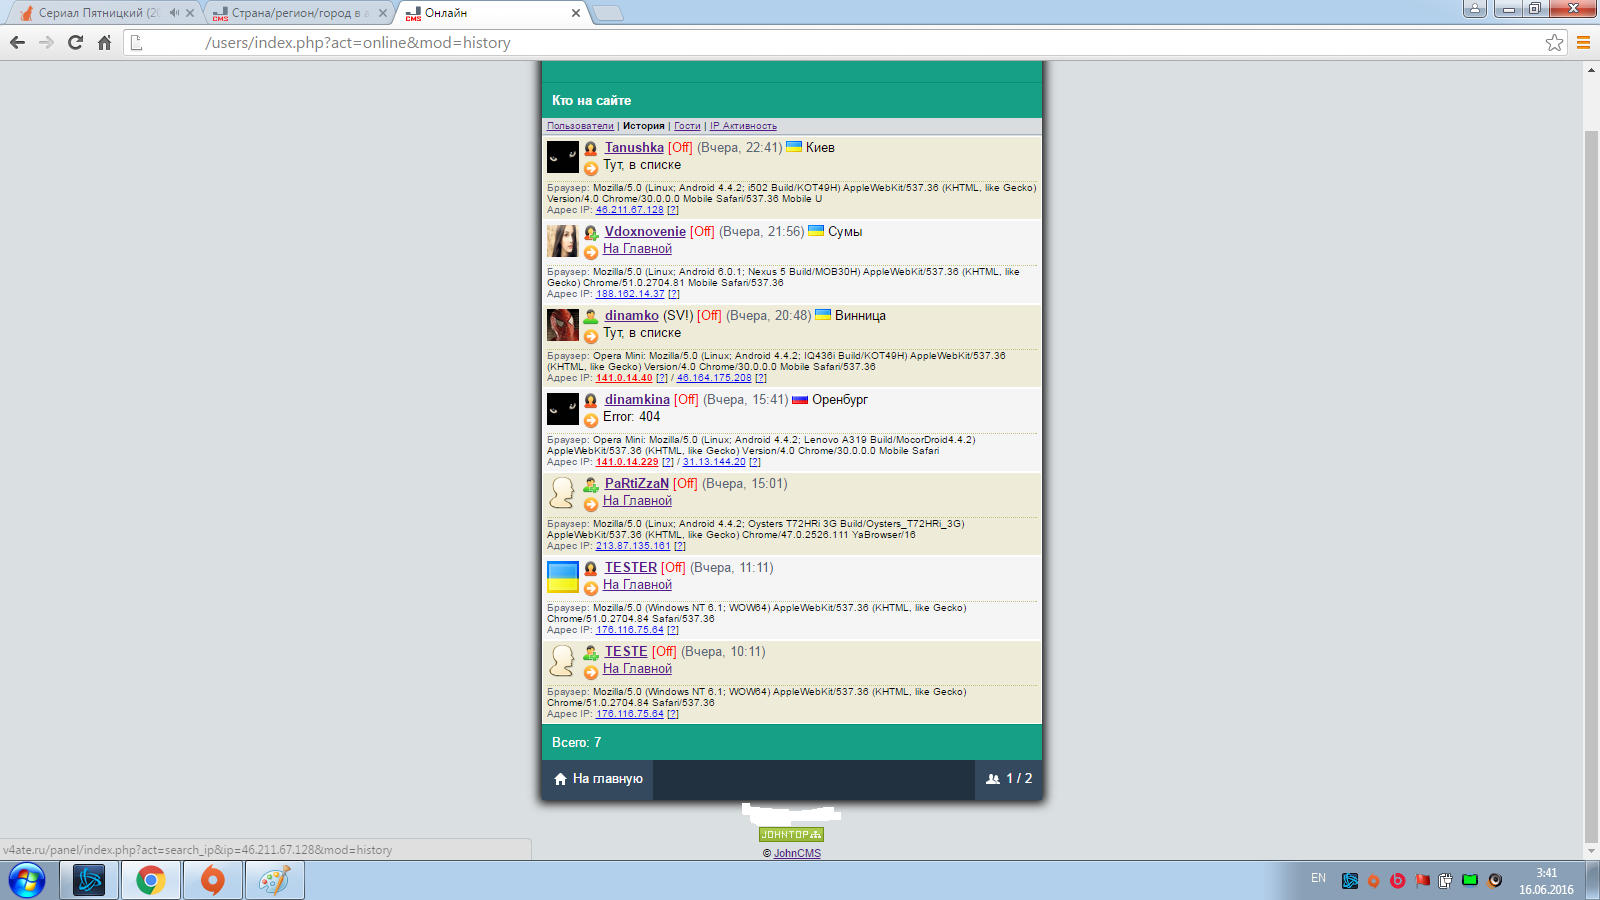Viewport: 1600px width, 900px height.
Task: Click the Error: 404 text under dinamkina
Action: click(631, 417)
